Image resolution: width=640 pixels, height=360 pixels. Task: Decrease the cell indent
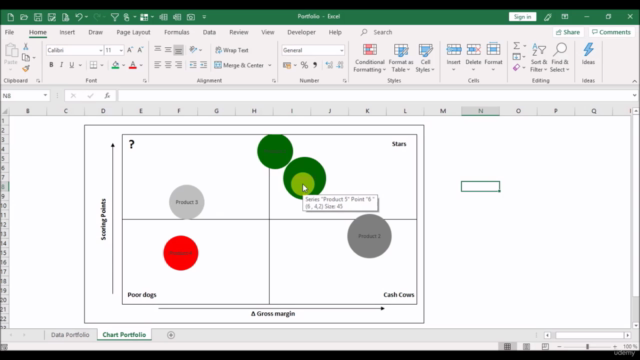(x=193, y=65)
